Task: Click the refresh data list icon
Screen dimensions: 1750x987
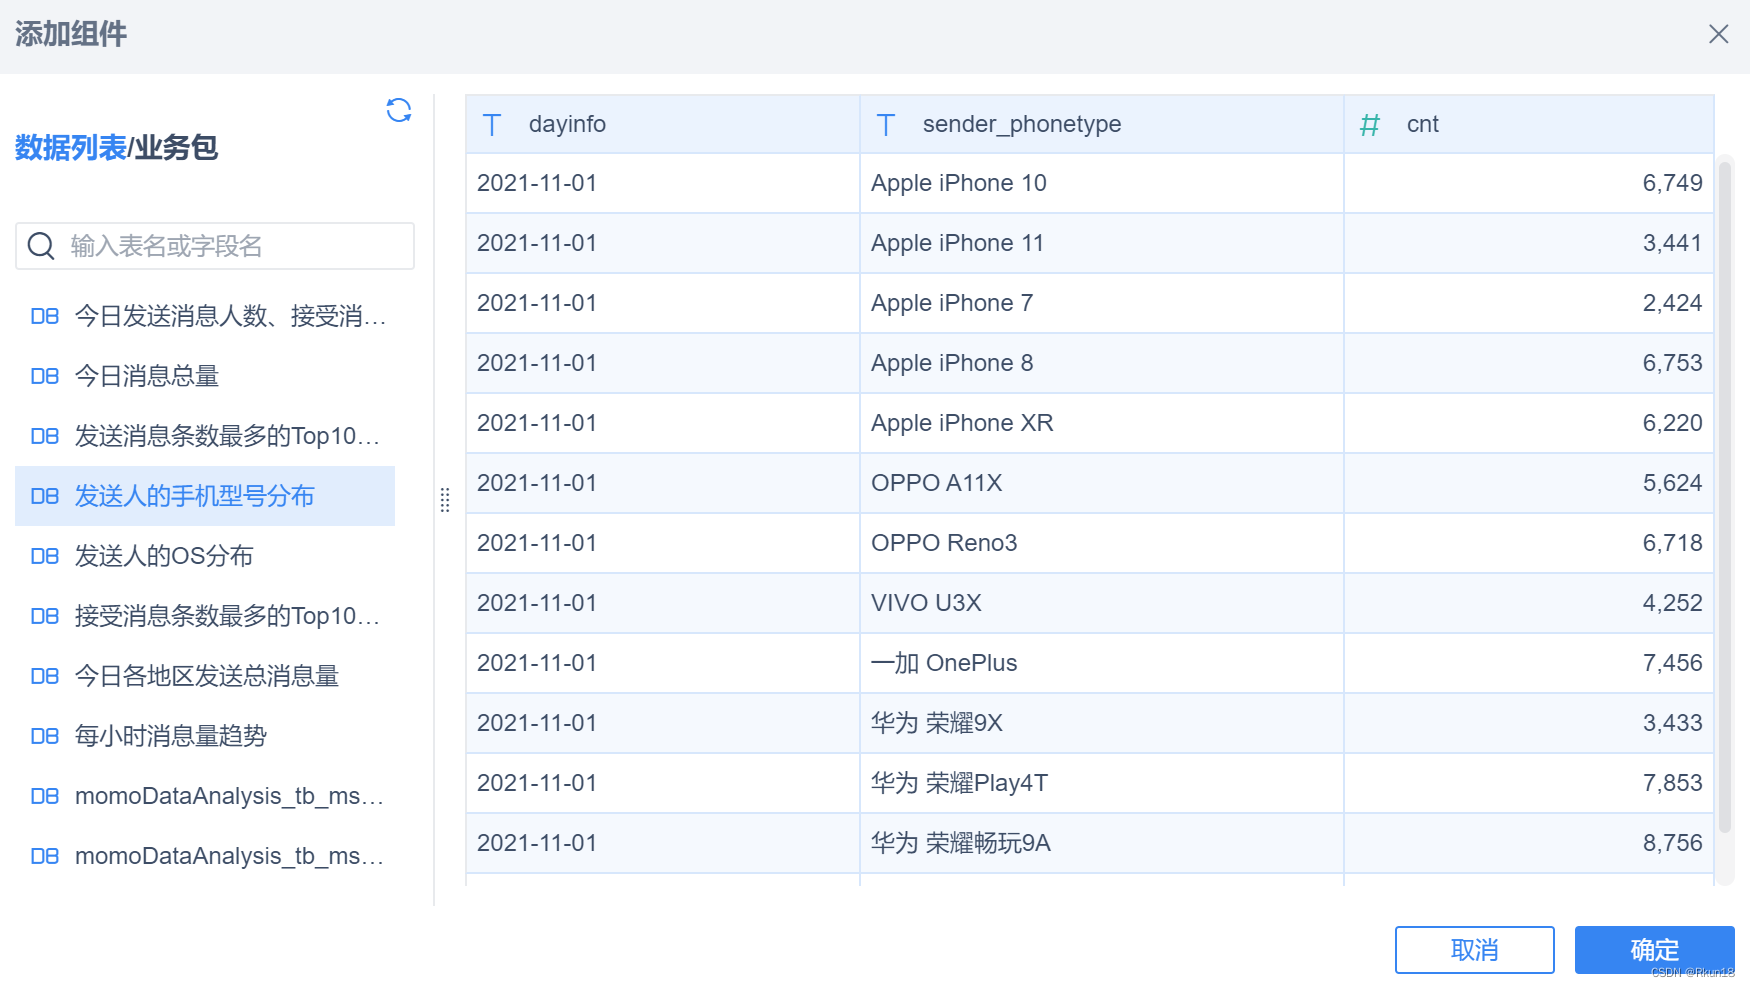Action: (399, 110)
